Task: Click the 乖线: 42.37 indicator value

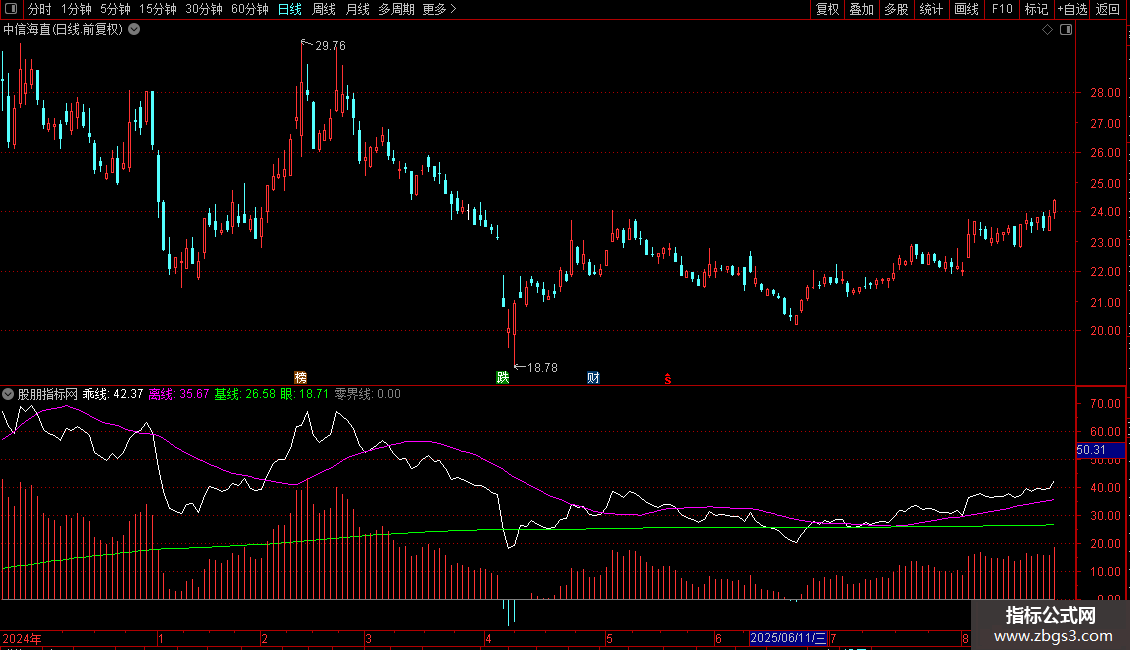Action: pyautogui.click(x=112, y=394)
